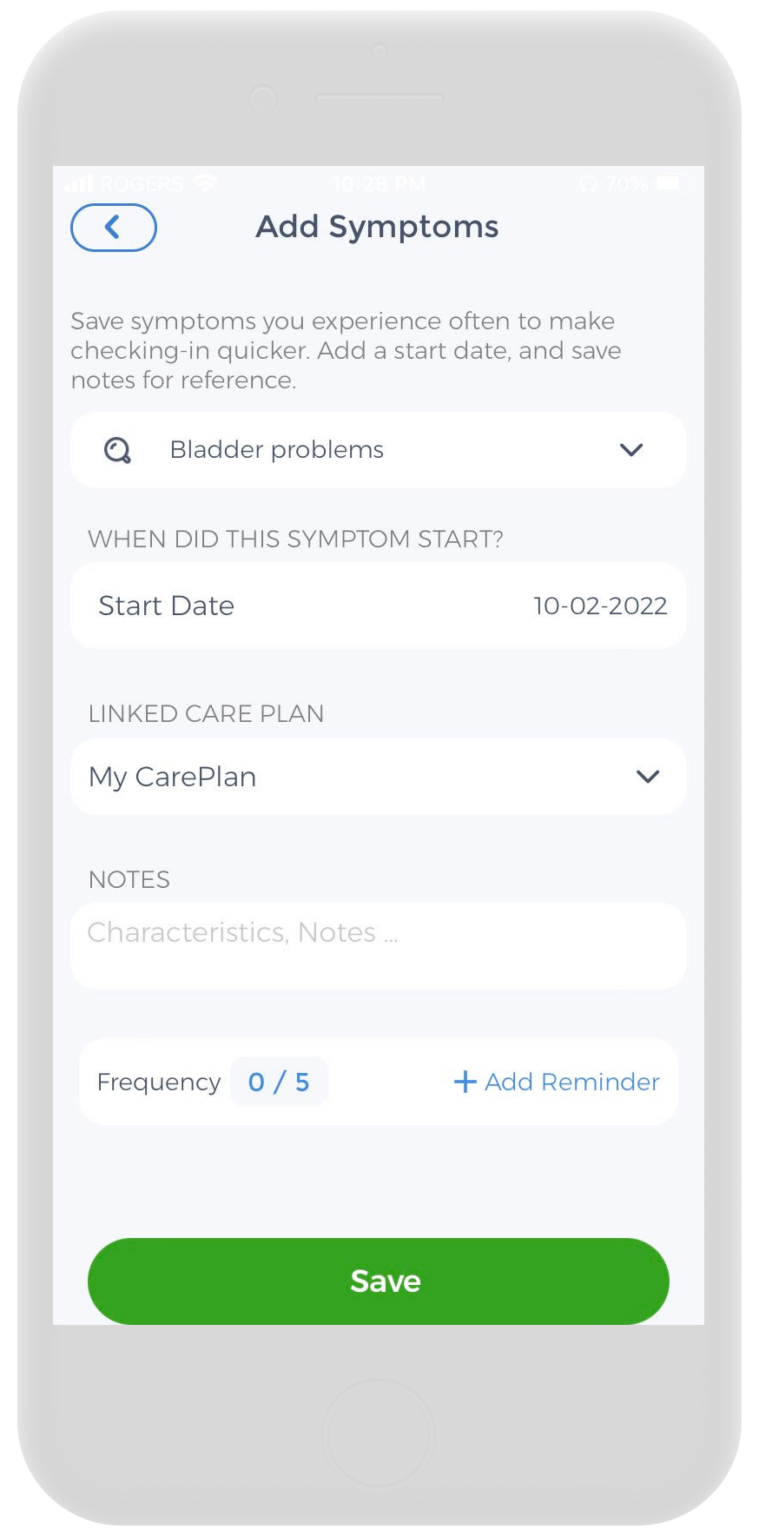759x1536 pixels.
Task: Click the search magnifier icon in symptom field
Action: coord(117,451)
